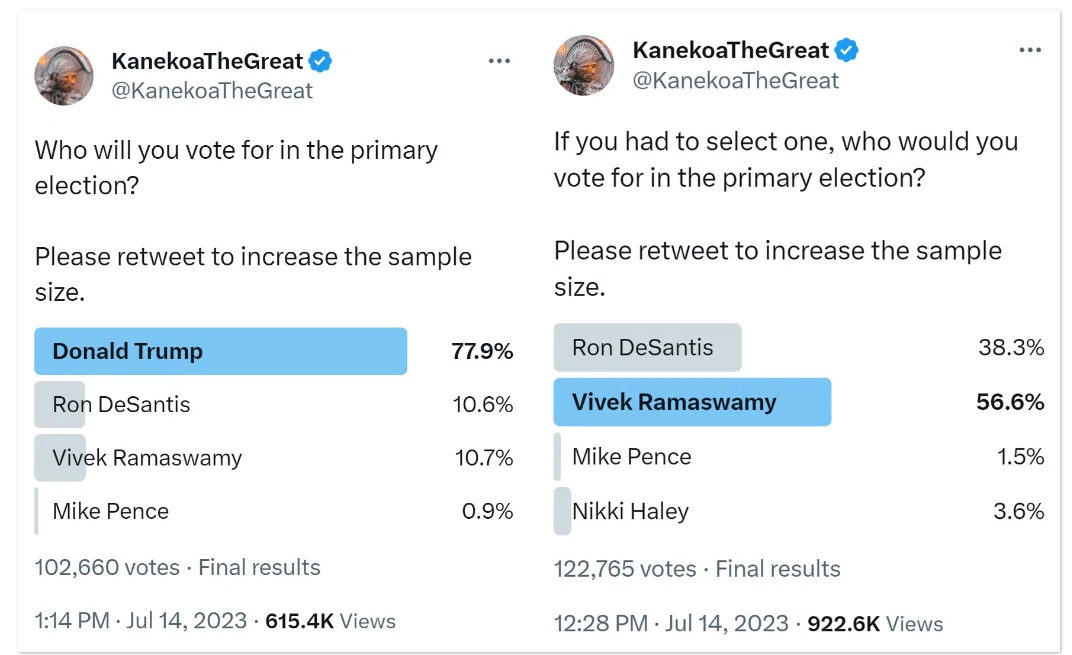This screenshot has width=1072, height=655.
Task: Select the Nikki Haley poll option
Action: point(799,511)
